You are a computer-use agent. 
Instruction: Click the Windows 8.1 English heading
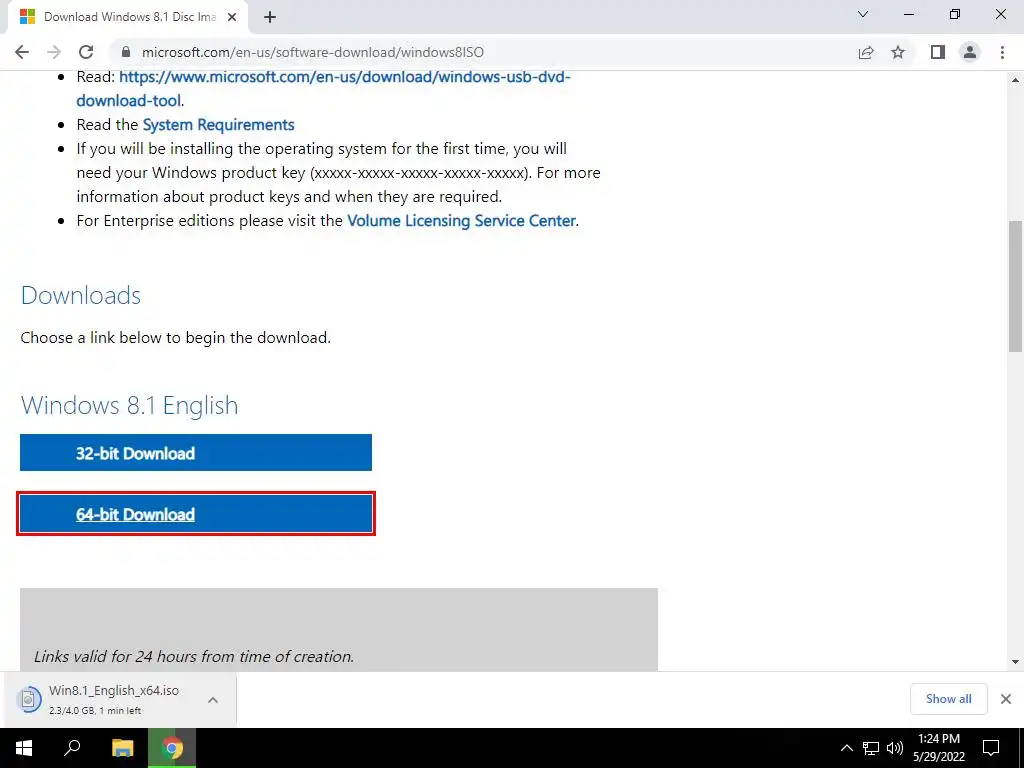pos(129,406)
